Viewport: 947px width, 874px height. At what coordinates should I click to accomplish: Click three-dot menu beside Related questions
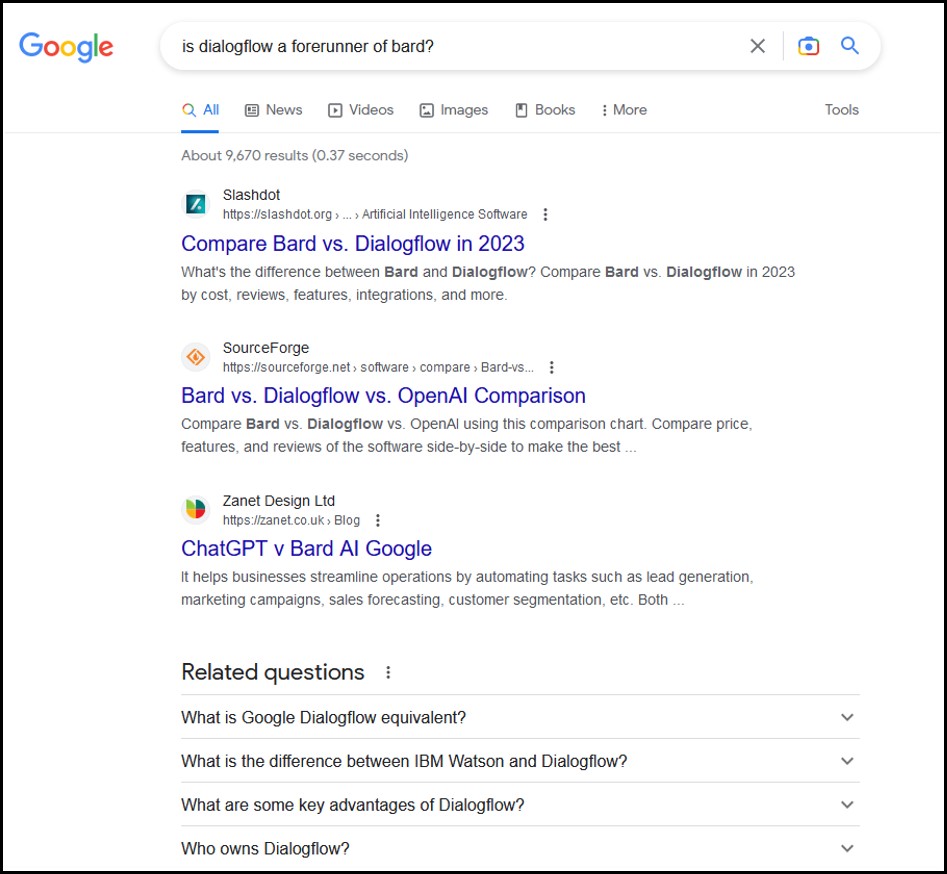click(x=388, y=673)
